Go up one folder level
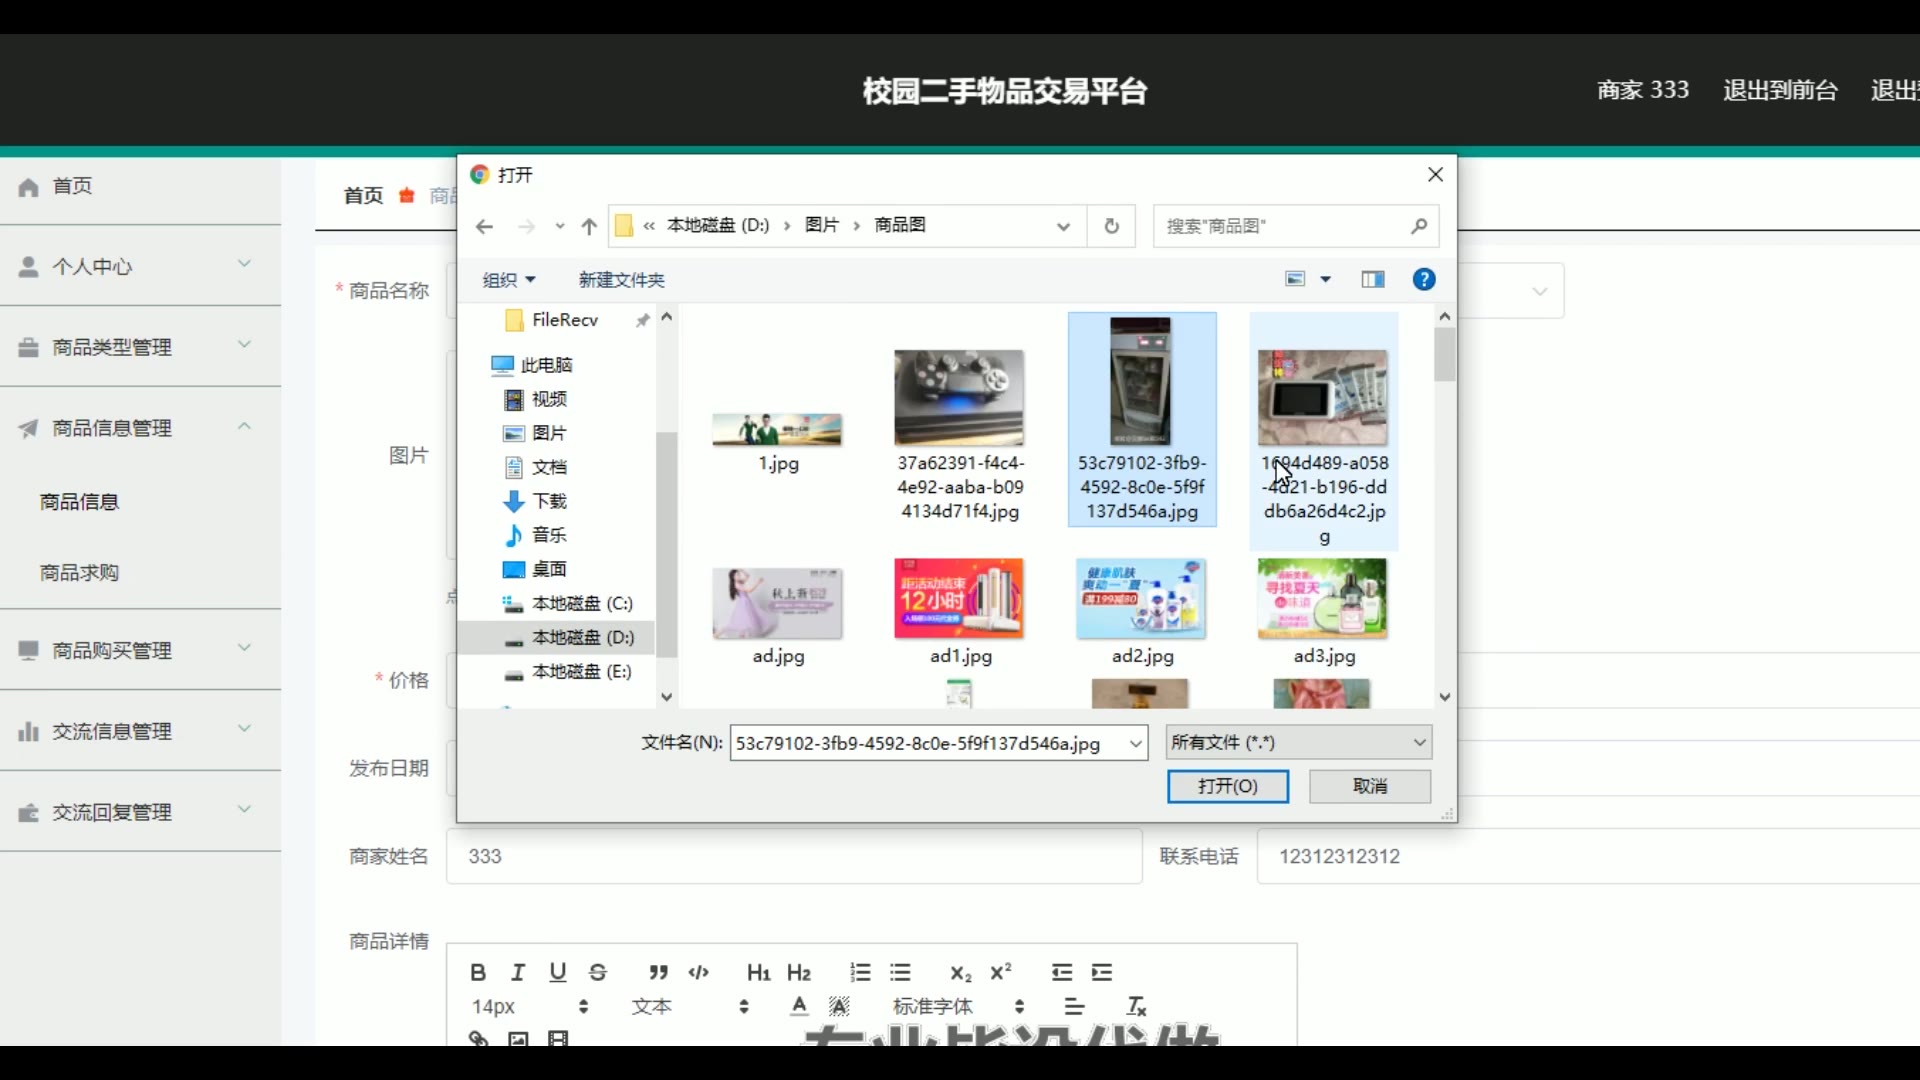Image resolution: width=1920 pixels, height=1080 pixels. (589, 226)
